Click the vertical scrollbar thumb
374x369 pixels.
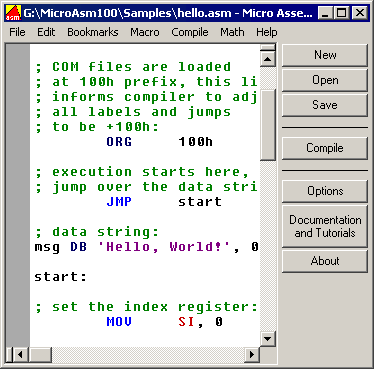click(x=268, y=125)
